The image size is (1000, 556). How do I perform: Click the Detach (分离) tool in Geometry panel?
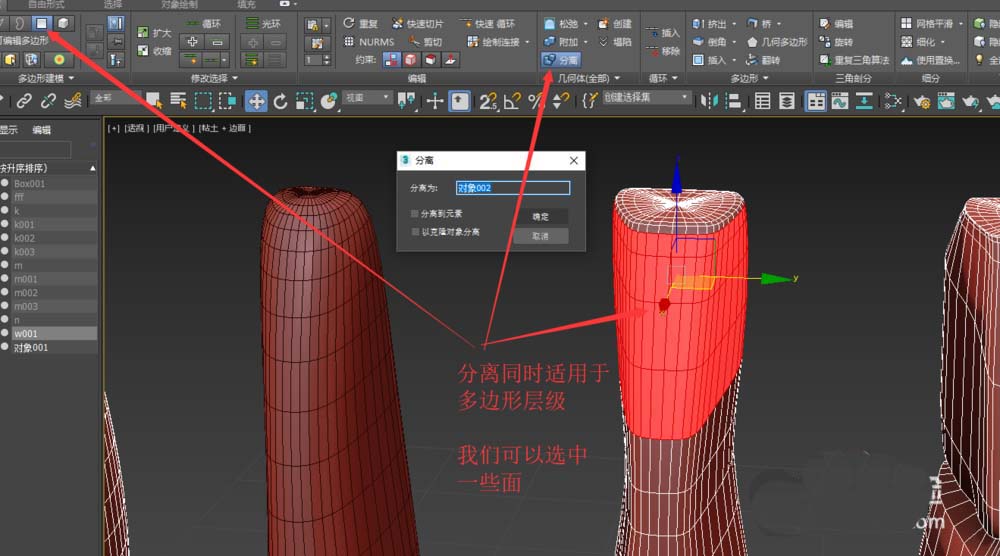[x=561, y=60]
